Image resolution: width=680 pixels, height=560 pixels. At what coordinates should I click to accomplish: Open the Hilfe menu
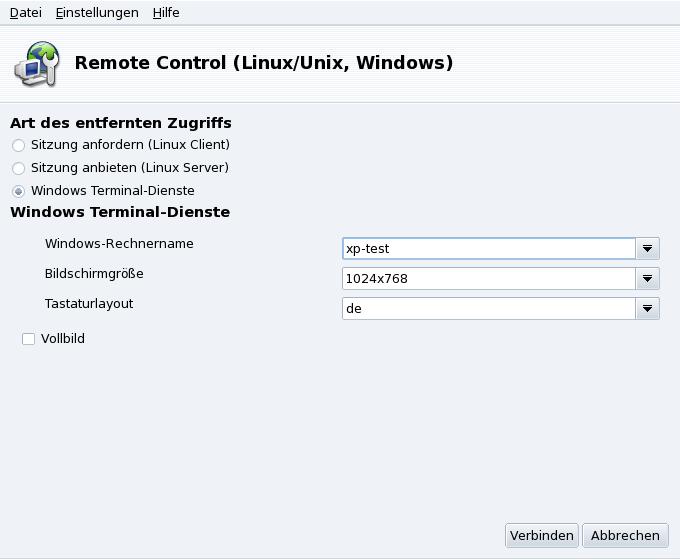(166, 13)
